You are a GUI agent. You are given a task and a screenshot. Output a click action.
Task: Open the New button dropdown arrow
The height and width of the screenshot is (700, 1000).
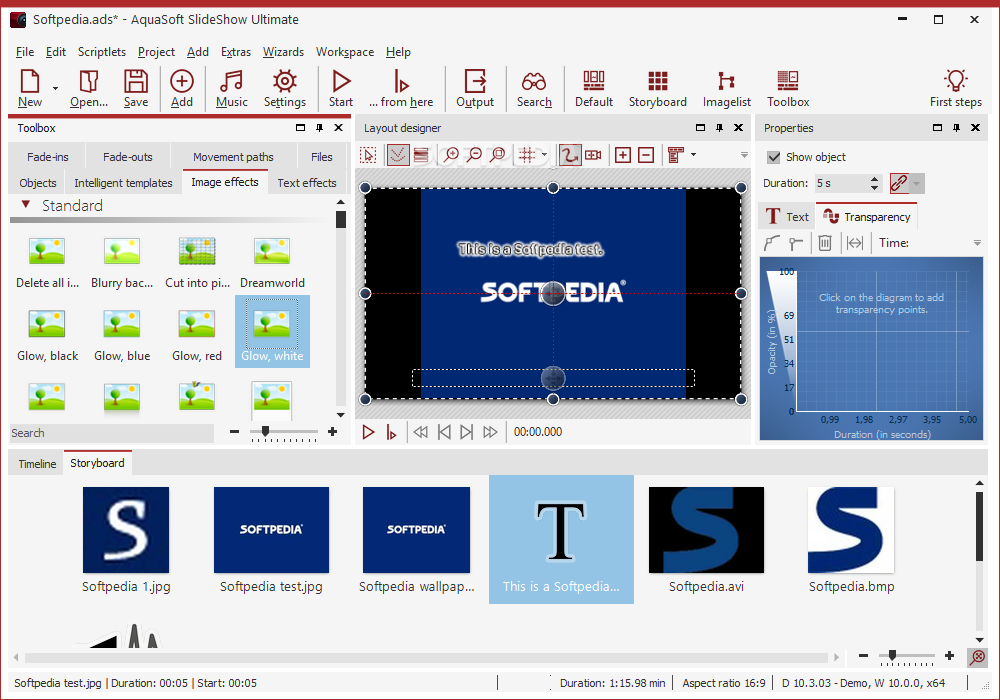click(x=55, y=89)
